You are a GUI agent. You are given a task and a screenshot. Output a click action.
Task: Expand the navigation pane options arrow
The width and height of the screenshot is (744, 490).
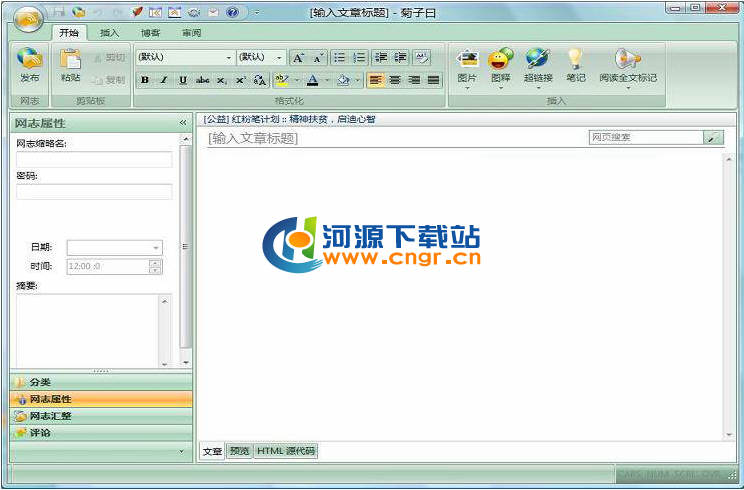coord(182,451)
